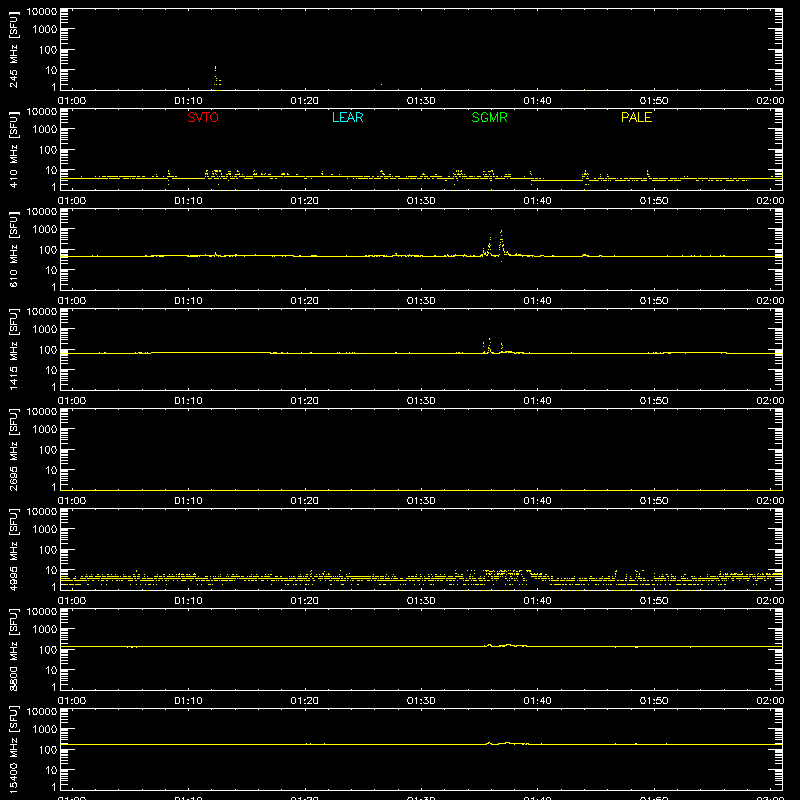Click the 10 y-axis value on 1415 MHz panel
This screenshot has height=800, width=800.
[51, 370]
